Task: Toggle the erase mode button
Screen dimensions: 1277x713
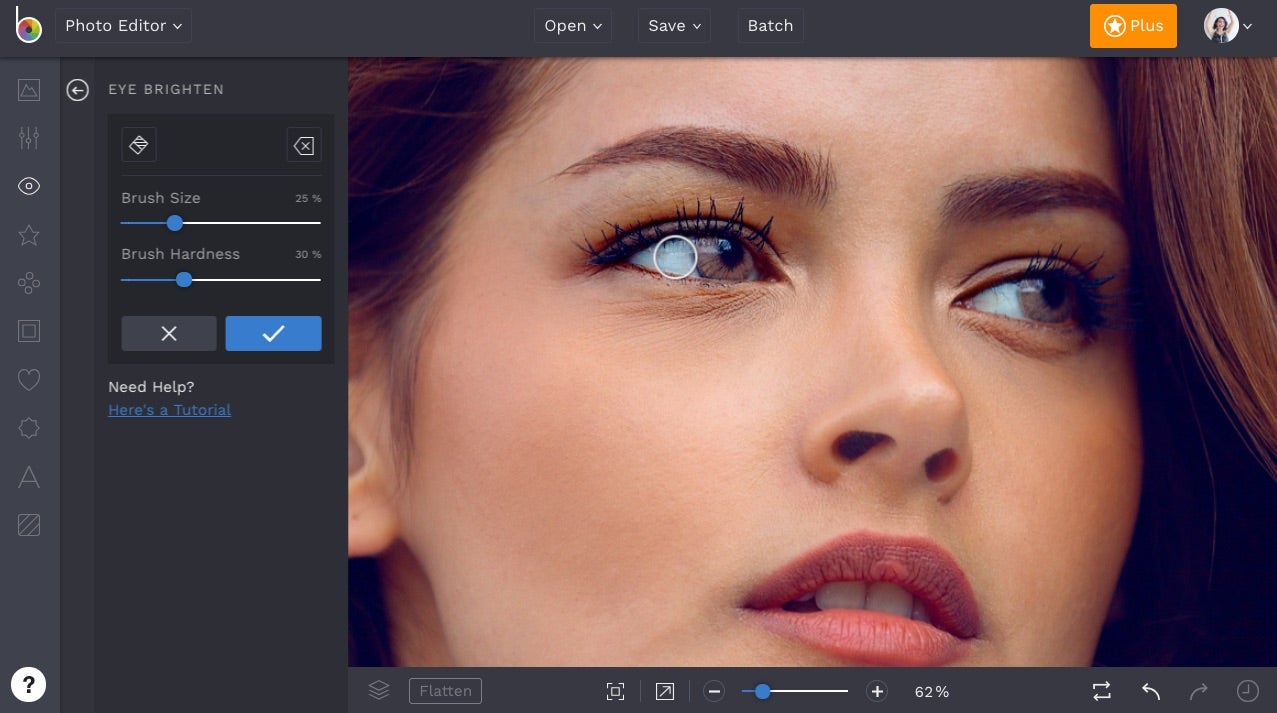Action: 303,146
